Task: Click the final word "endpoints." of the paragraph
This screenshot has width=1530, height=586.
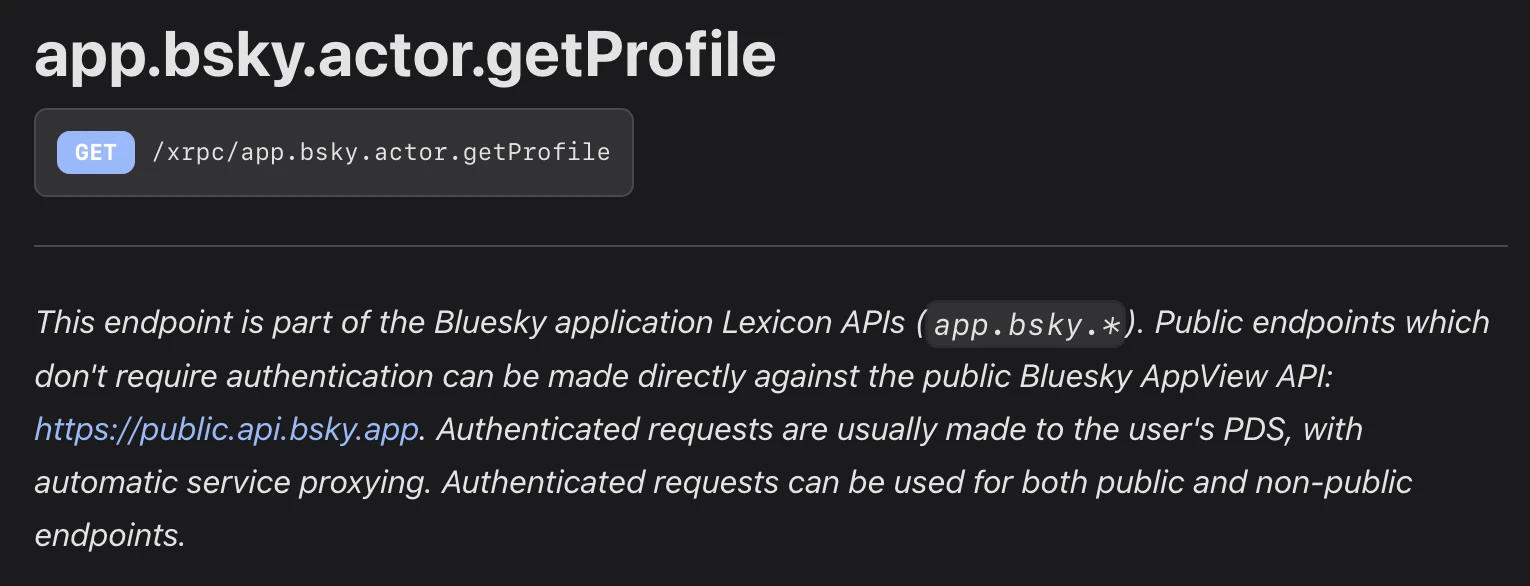Action: coord(110,535)
